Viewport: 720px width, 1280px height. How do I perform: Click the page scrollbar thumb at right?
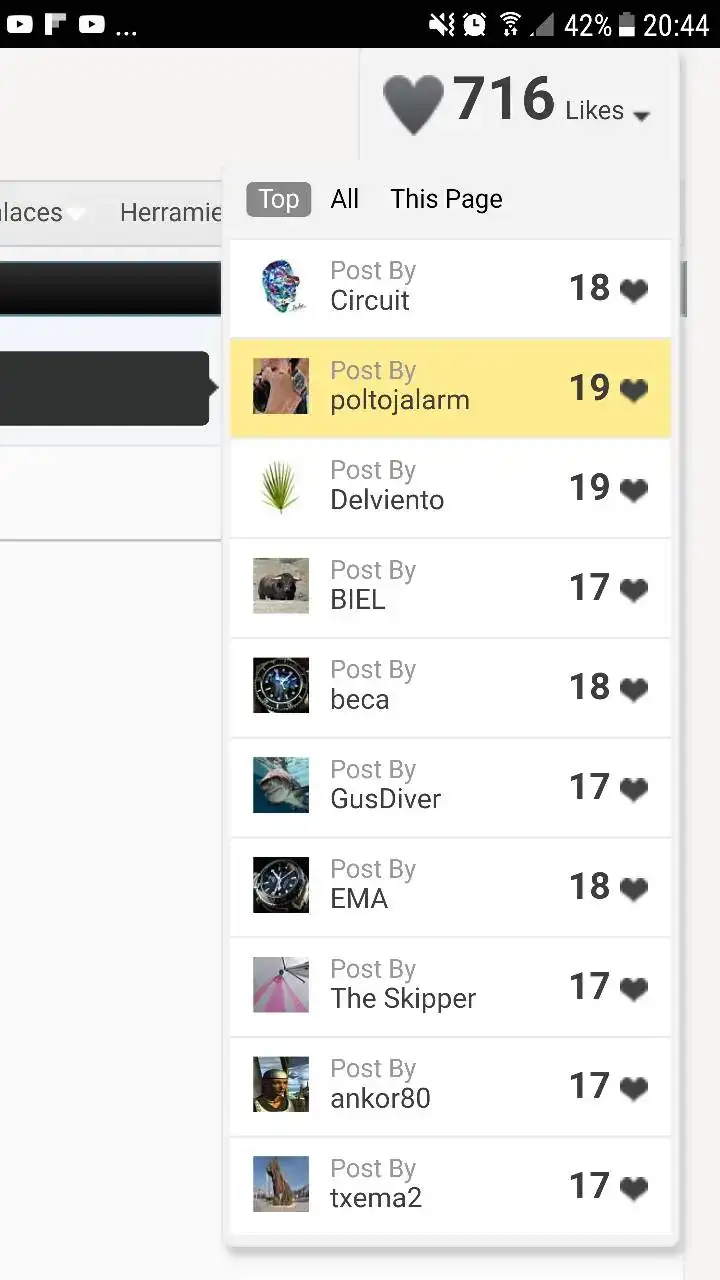click(684, 289)
